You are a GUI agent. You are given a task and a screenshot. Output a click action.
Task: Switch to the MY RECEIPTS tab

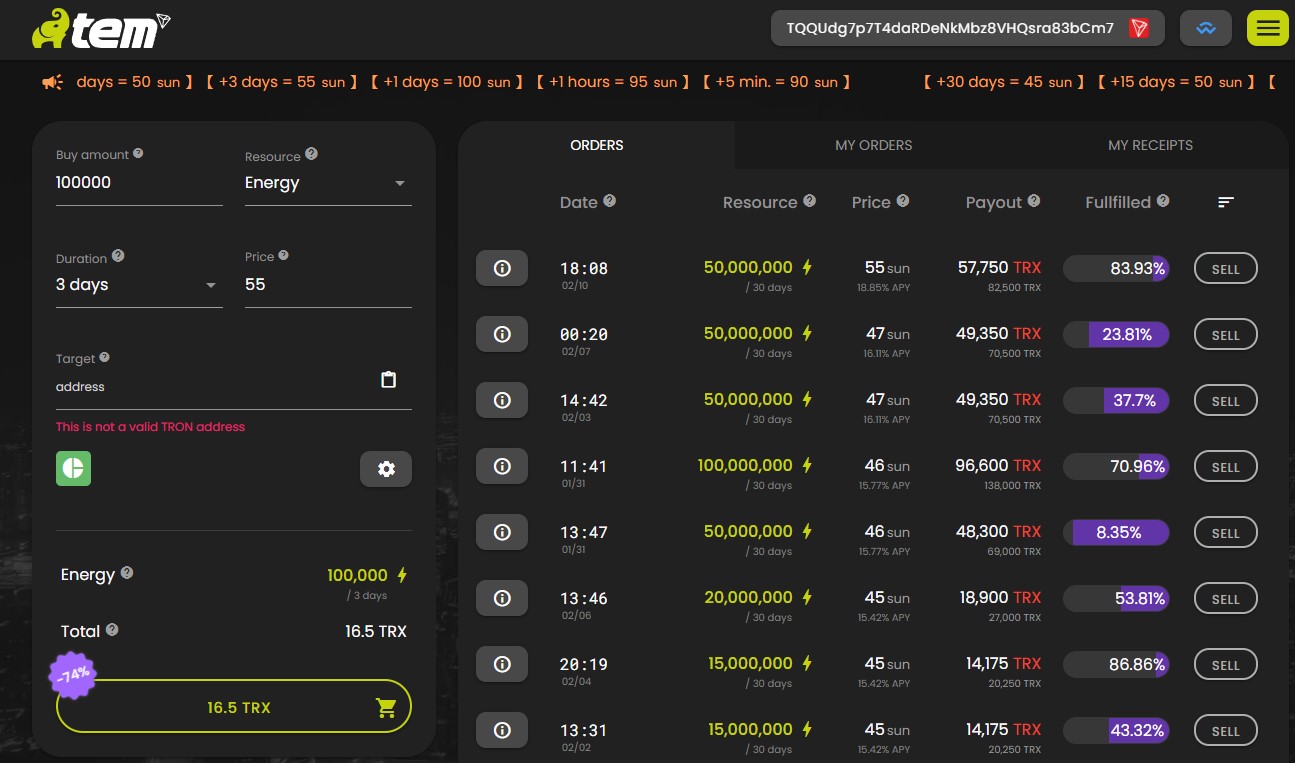1151,145
